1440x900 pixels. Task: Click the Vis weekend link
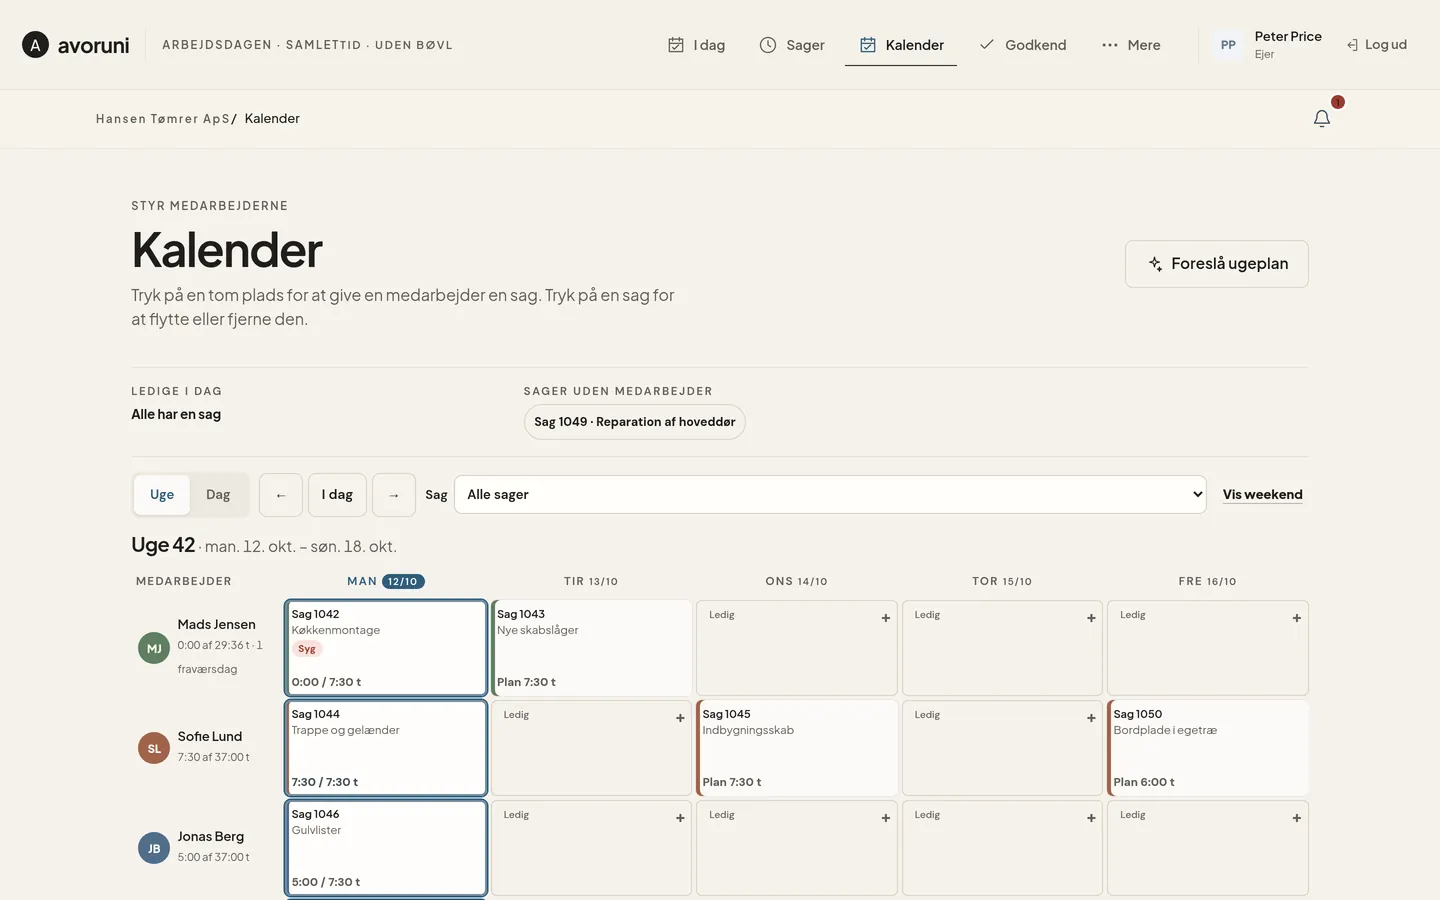tap(1263, 495)
